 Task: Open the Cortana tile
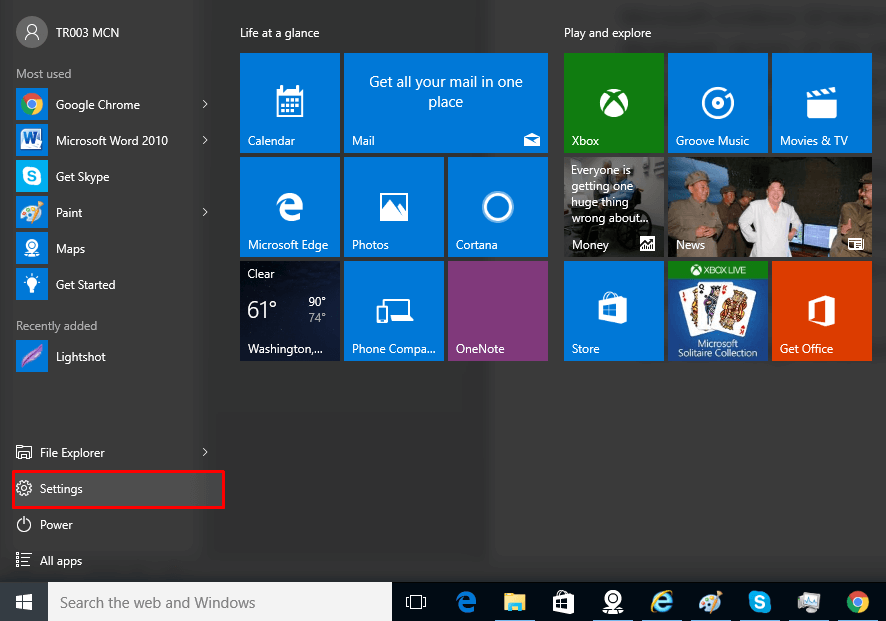(x=497, y=207)
